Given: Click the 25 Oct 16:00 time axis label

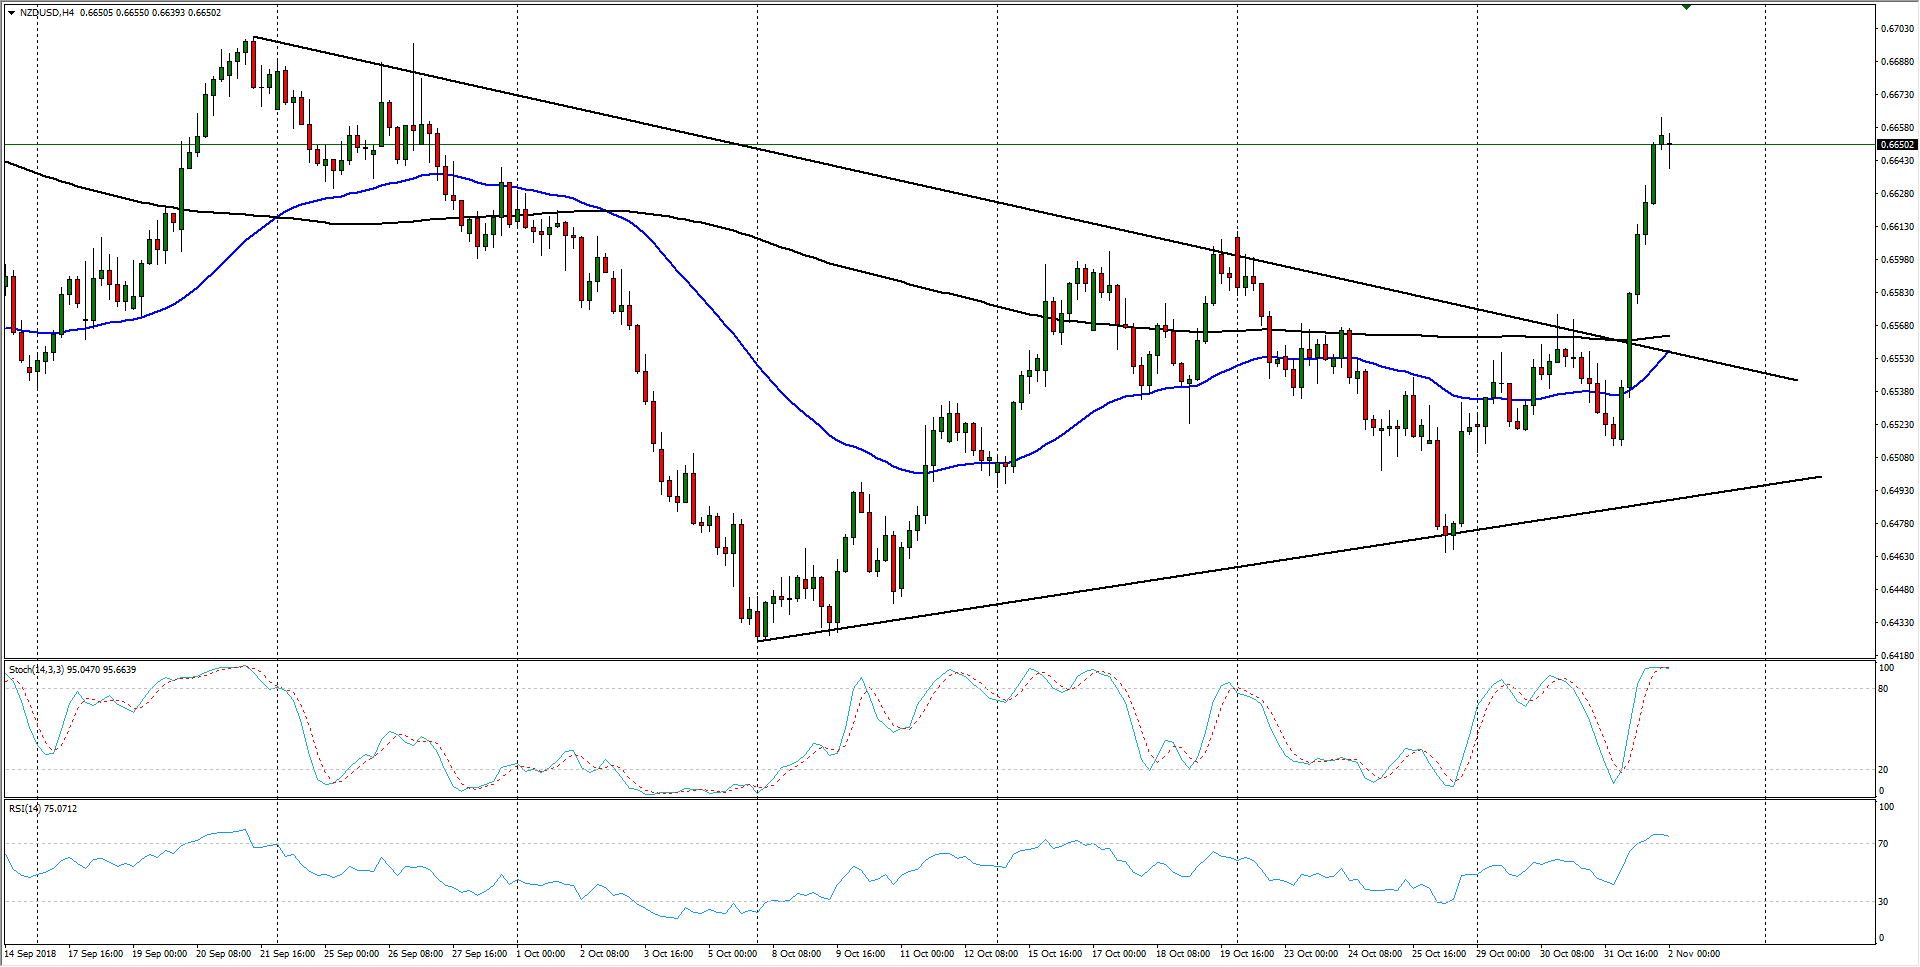Looking at the screenshot, I should point(1438,953).
